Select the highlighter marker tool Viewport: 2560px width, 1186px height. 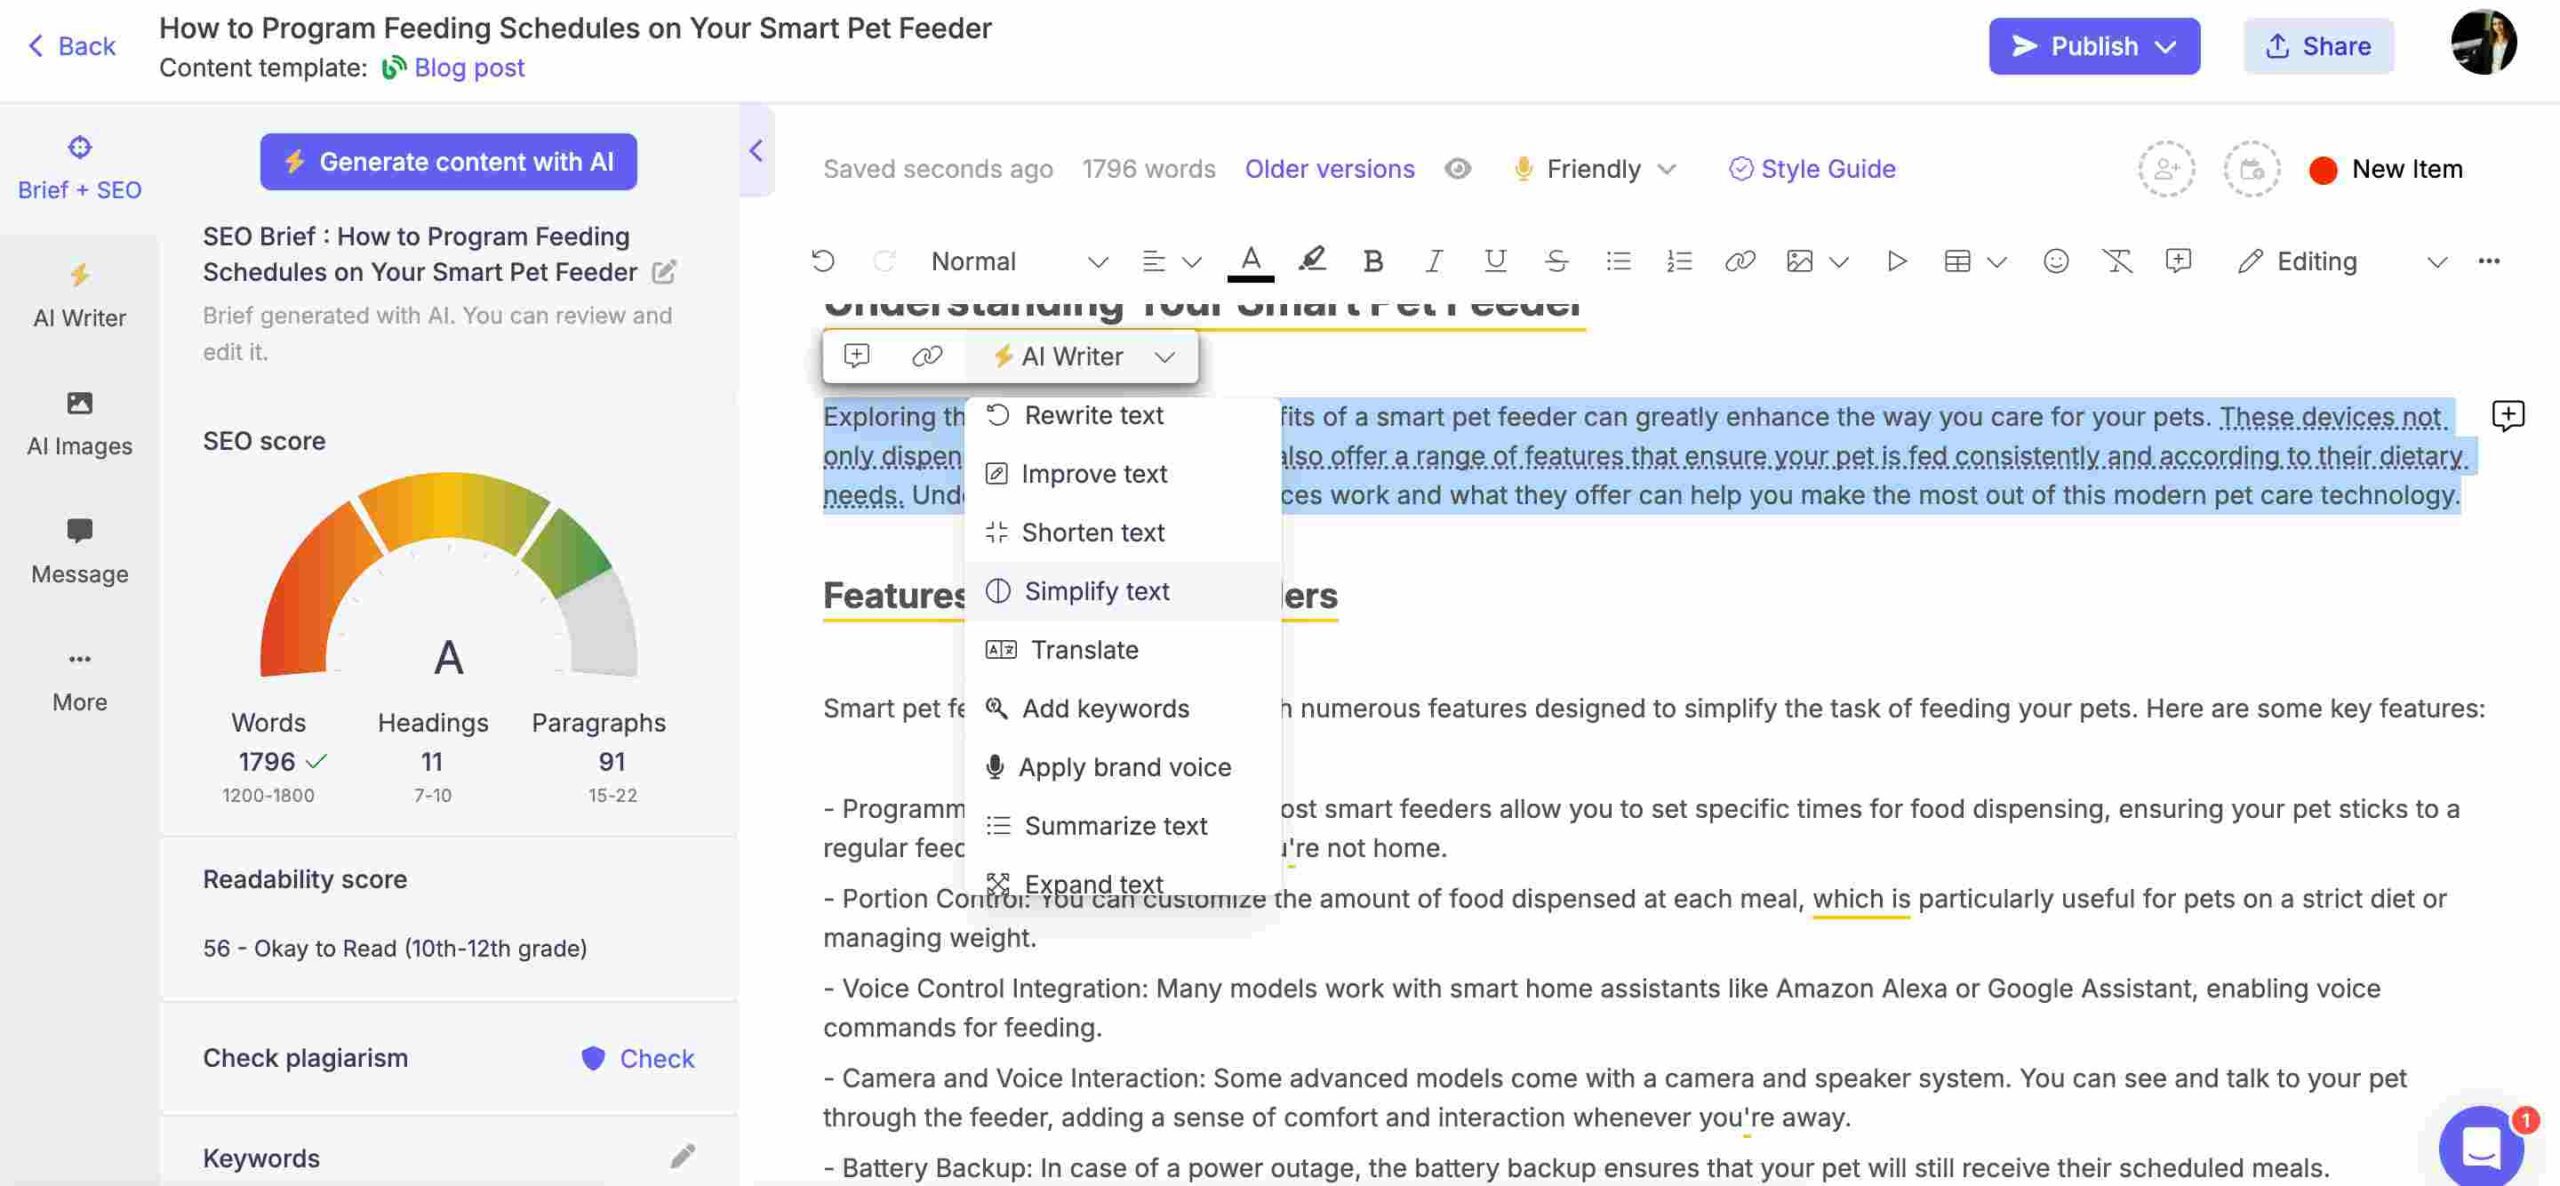[1311, 260]
